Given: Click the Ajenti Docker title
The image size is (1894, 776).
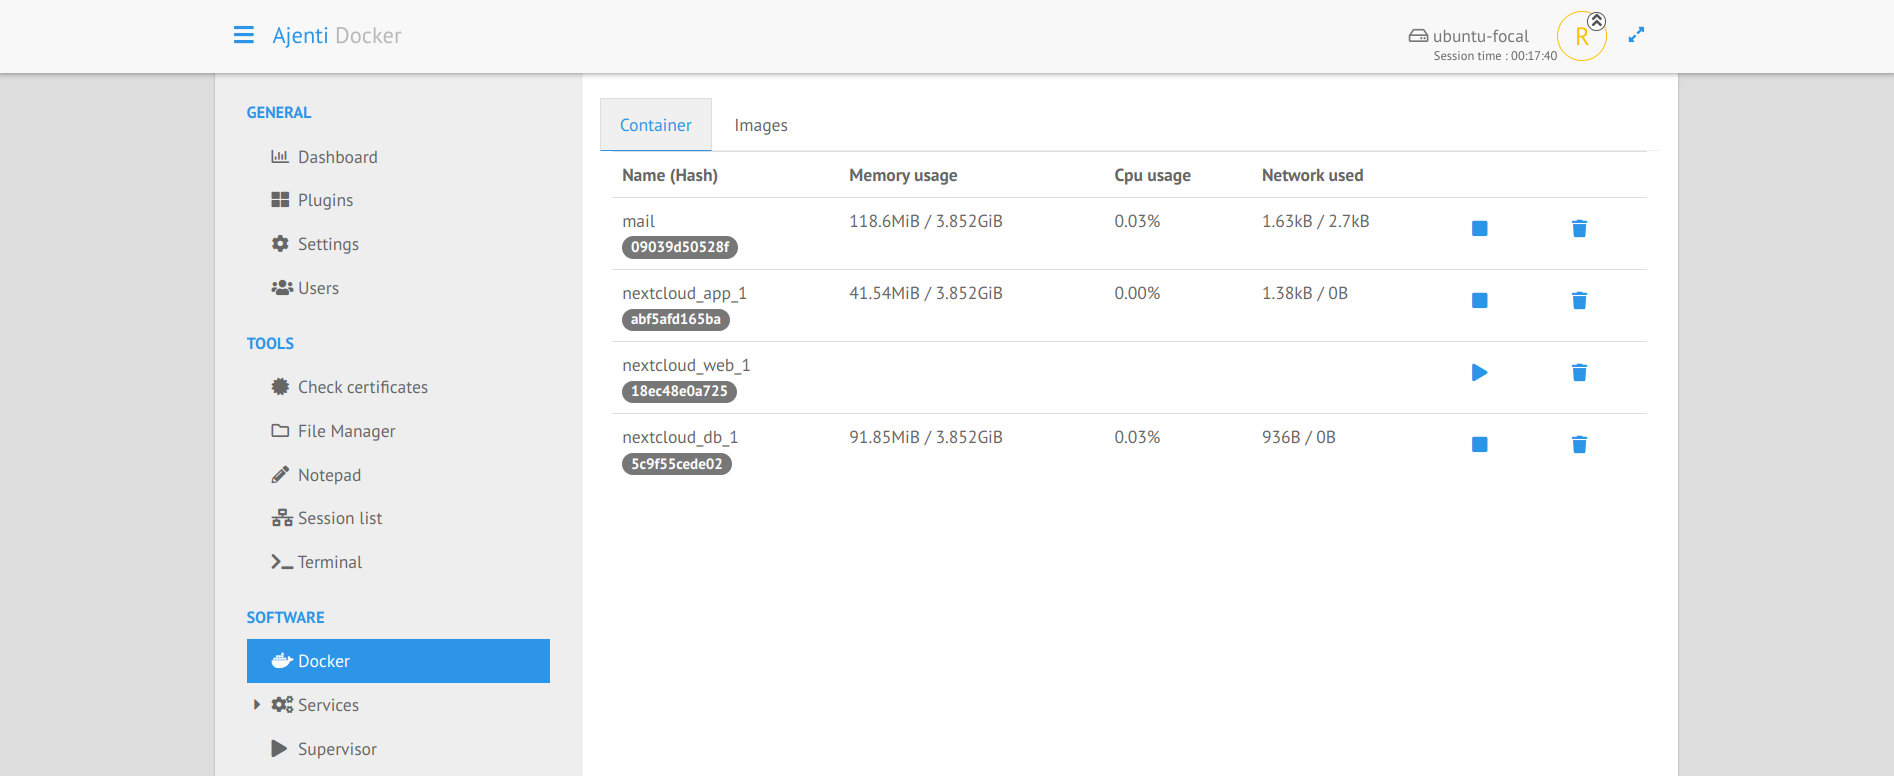Looking at the screenshot, I should pos(337,36).
